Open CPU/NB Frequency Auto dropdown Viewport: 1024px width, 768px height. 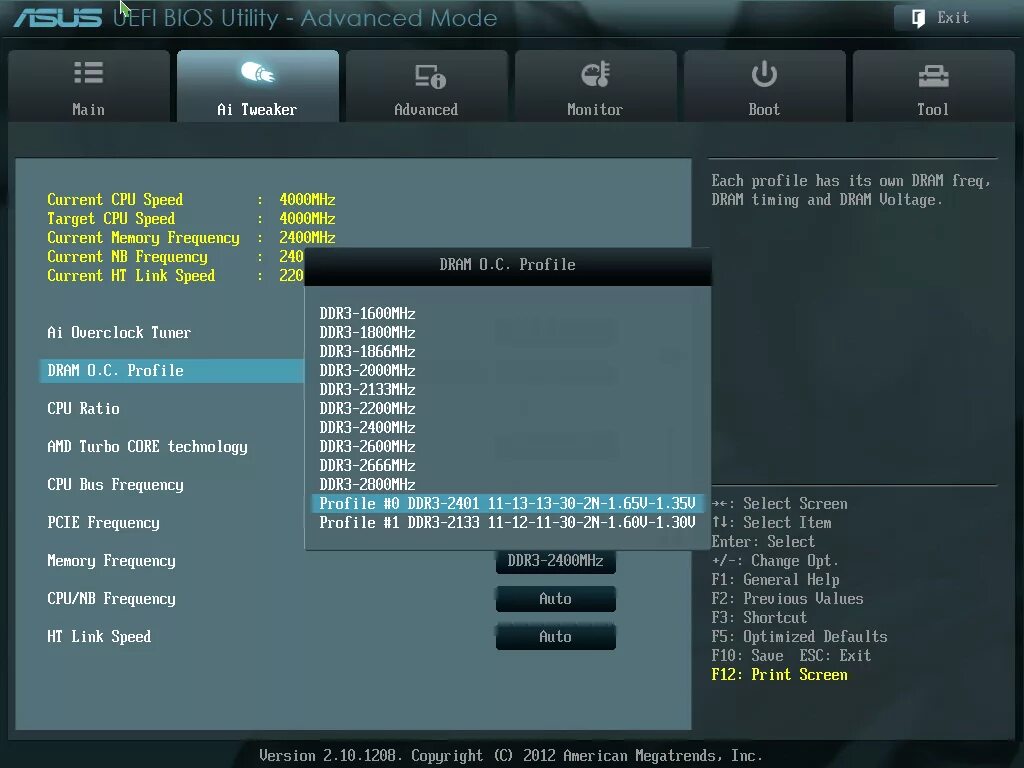click(x=556, y=599)
